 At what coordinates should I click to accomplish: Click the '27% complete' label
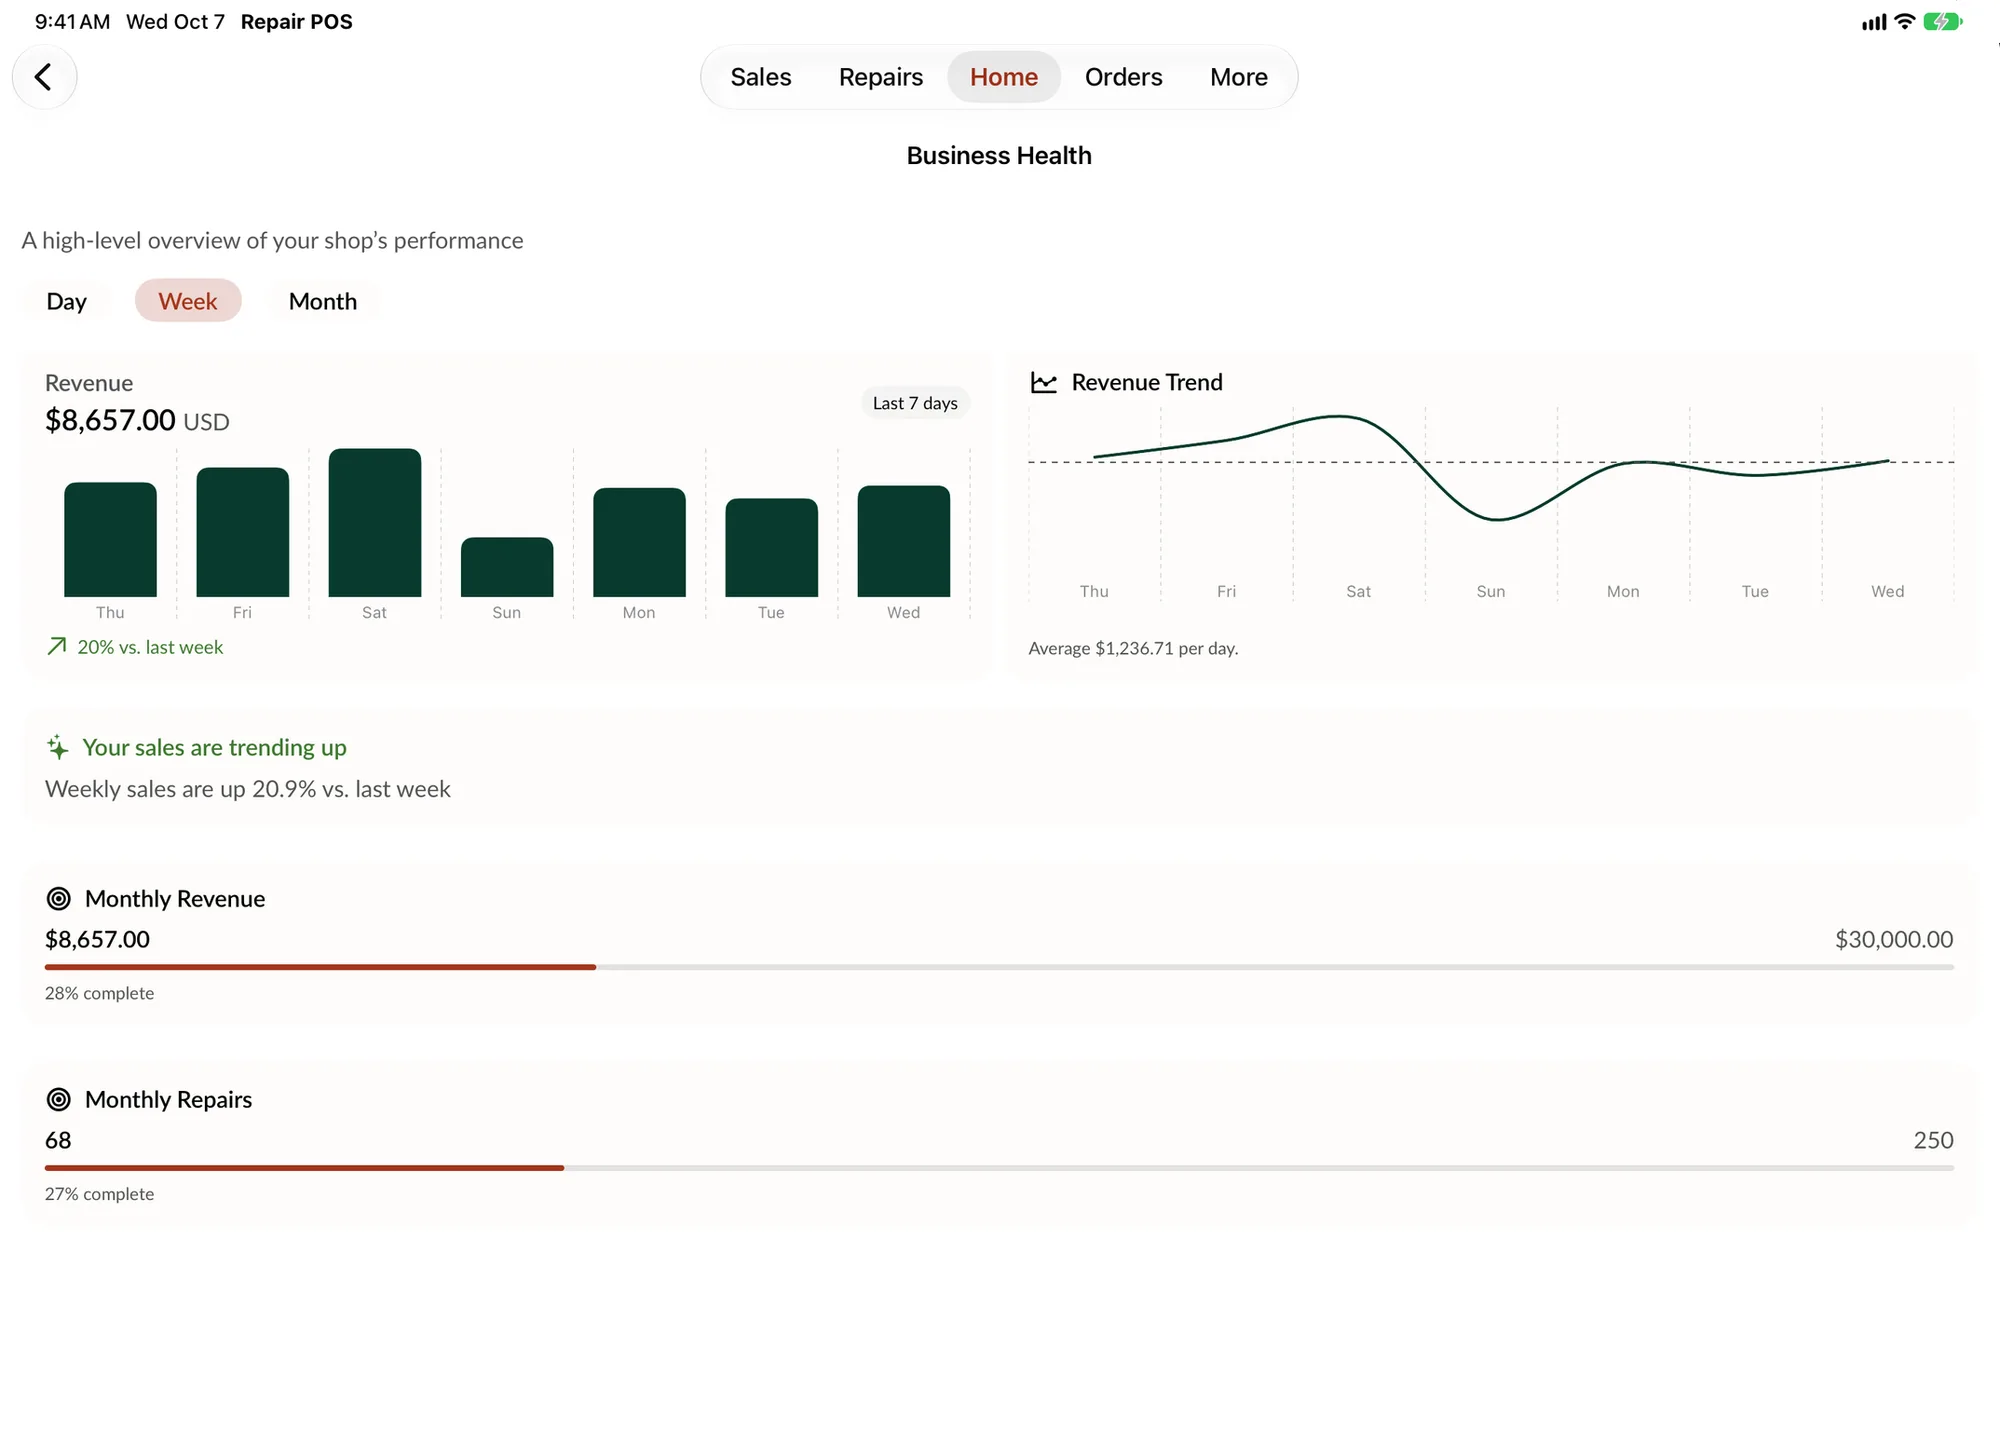point(99,1194)
